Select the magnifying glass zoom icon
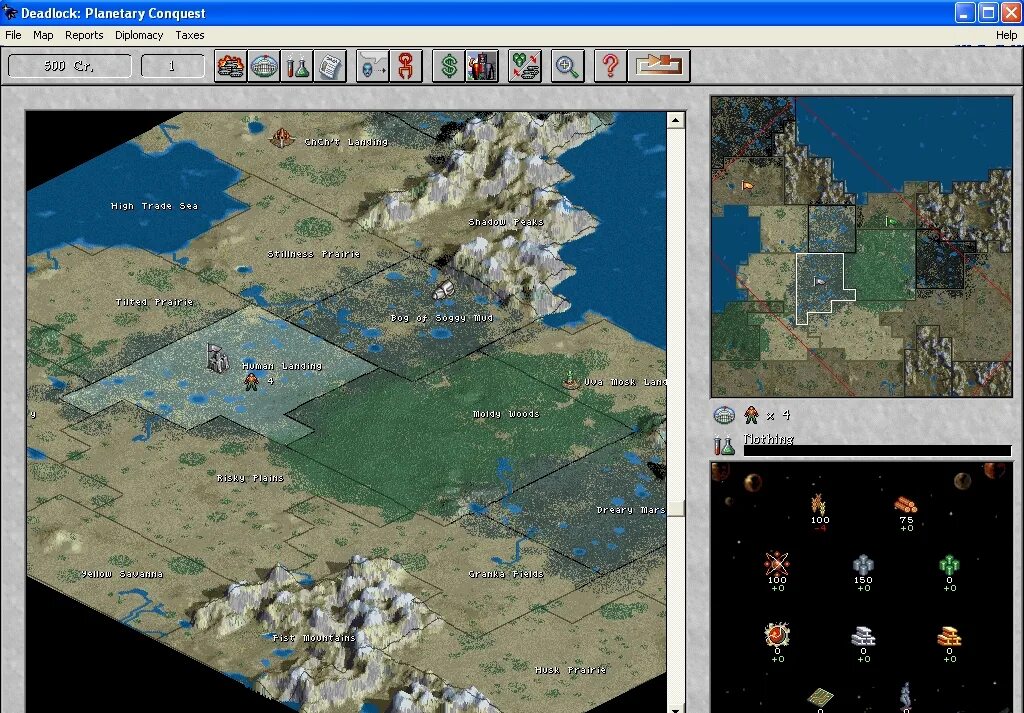 pyautogui.click(x=568, y=66)
